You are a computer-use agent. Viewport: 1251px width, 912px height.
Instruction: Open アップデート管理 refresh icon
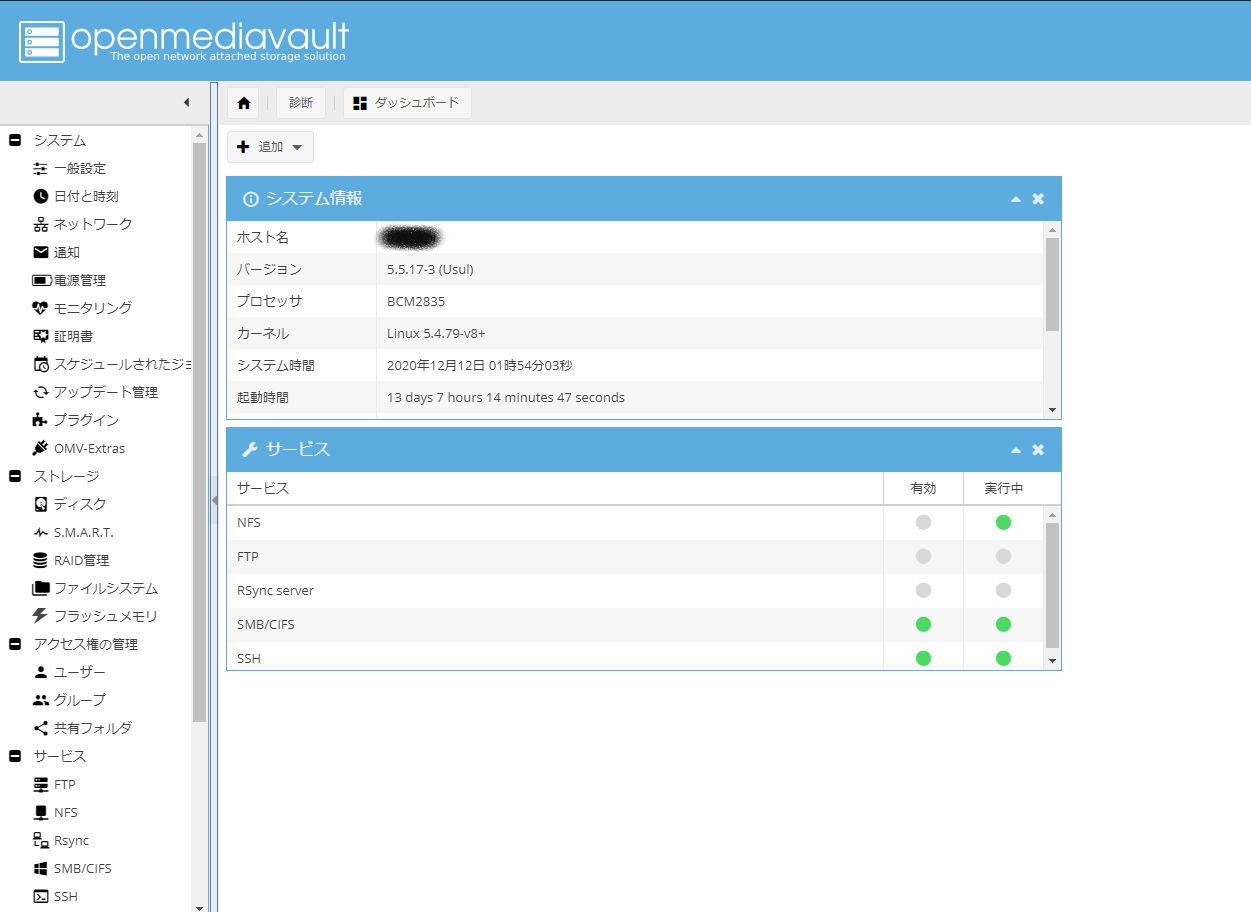coord(41,392)
